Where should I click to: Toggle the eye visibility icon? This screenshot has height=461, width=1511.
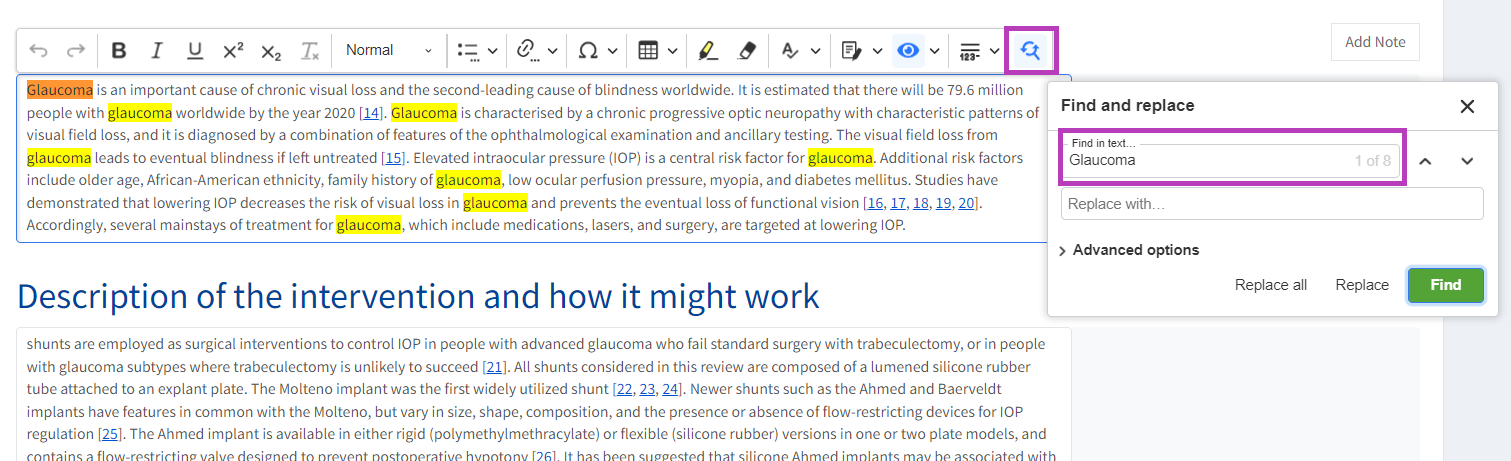coord(908,51)
